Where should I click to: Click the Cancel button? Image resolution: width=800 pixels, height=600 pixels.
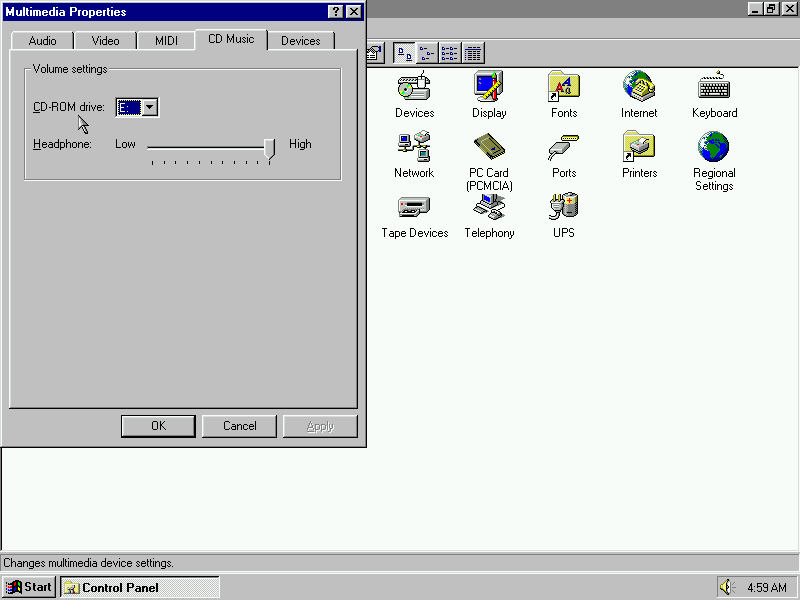[239, 426]
